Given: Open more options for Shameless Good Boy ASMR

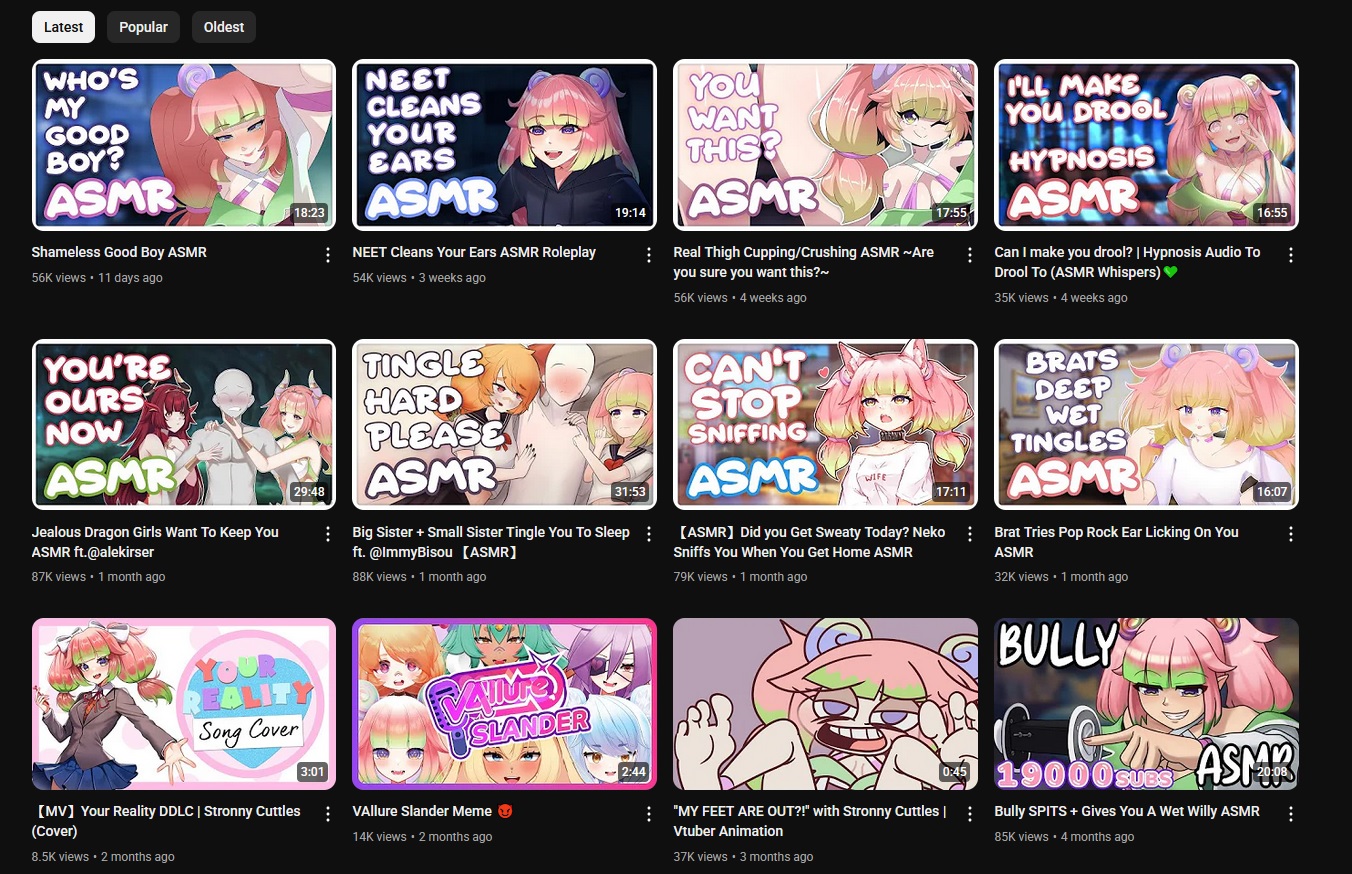Looking at the screenshot, I should 328,255.
